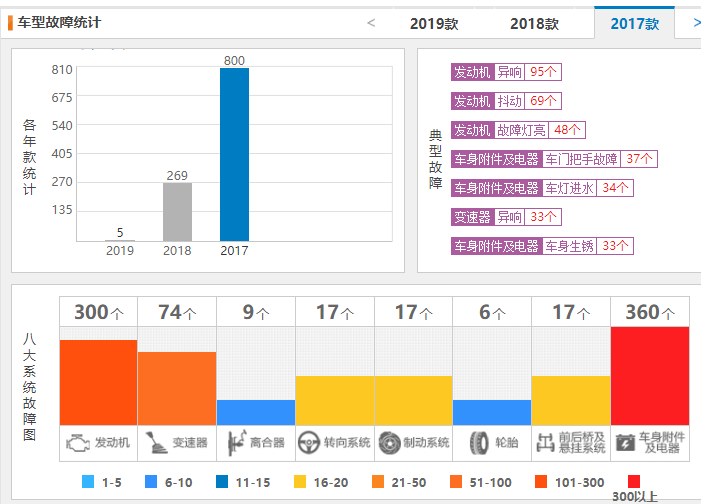Click the 300个 engine count

pyautogui.click(x=98, y=312)
